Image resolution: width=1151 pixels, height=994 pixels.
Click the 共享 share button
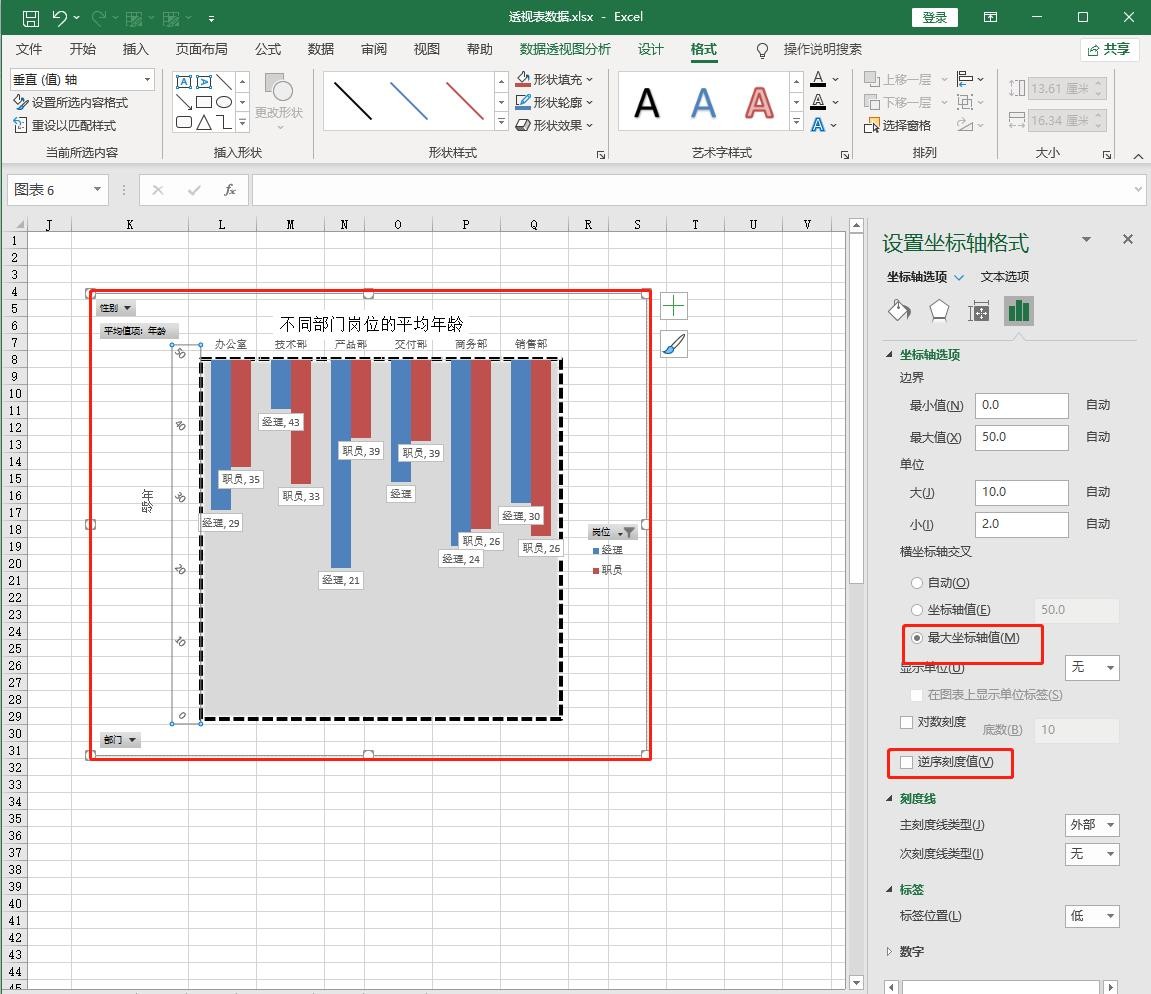1109,49
